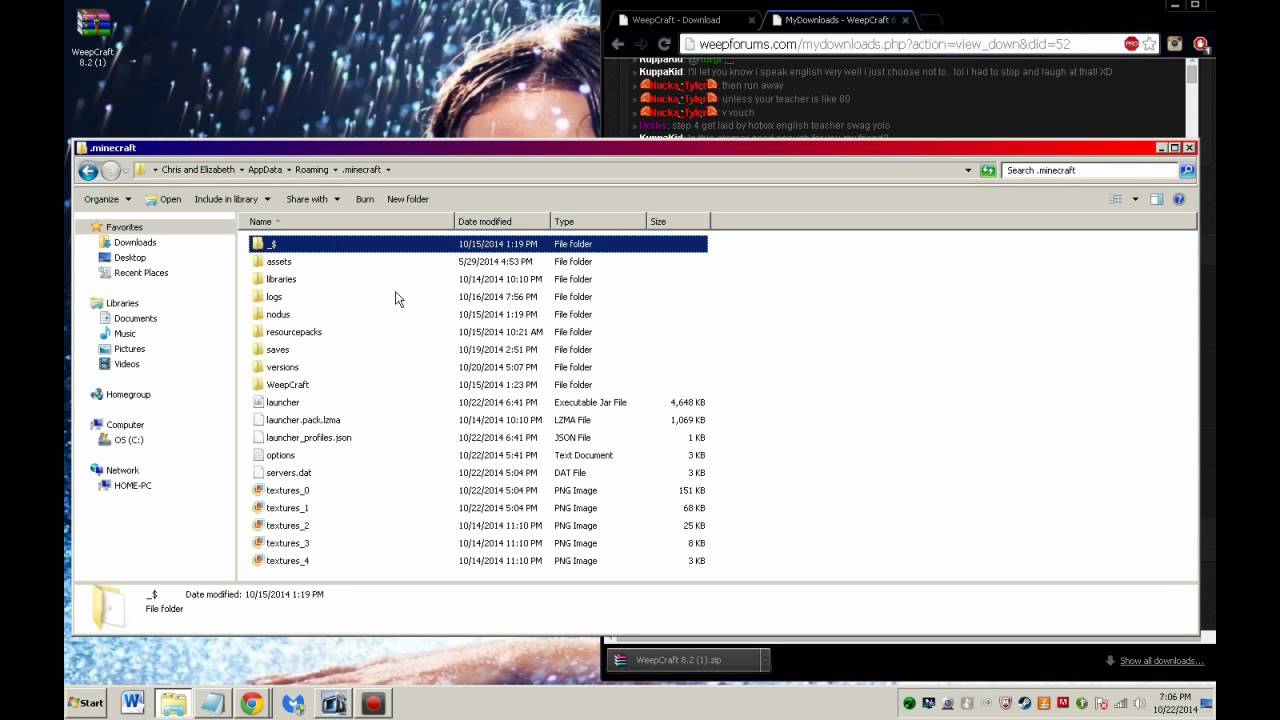1280x720 pixels.
Task: Open WeepCraft 8.2 (1) desktop archive icon
Action: [x=93, y=38]
